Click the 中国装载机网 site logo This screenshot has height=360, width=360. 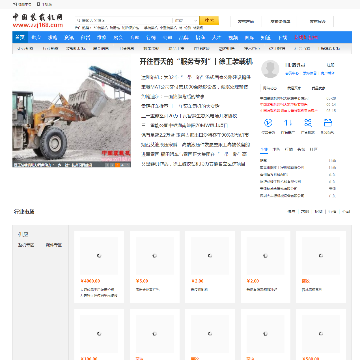(x=38, y=20)
